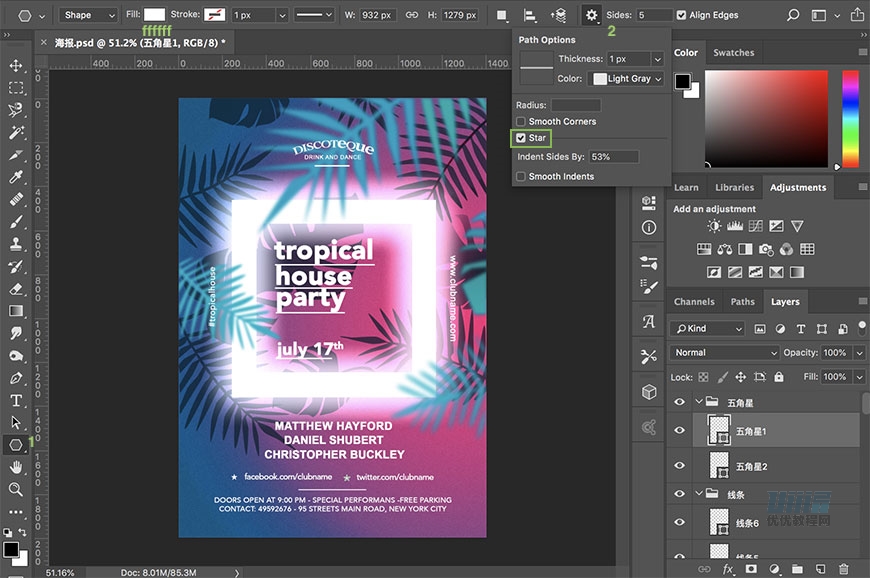Image resolution: width=870 pixels, height=578 pixels.
Task: Enable the Smooth Corners checkbox
Action: (x=521, y=121)
